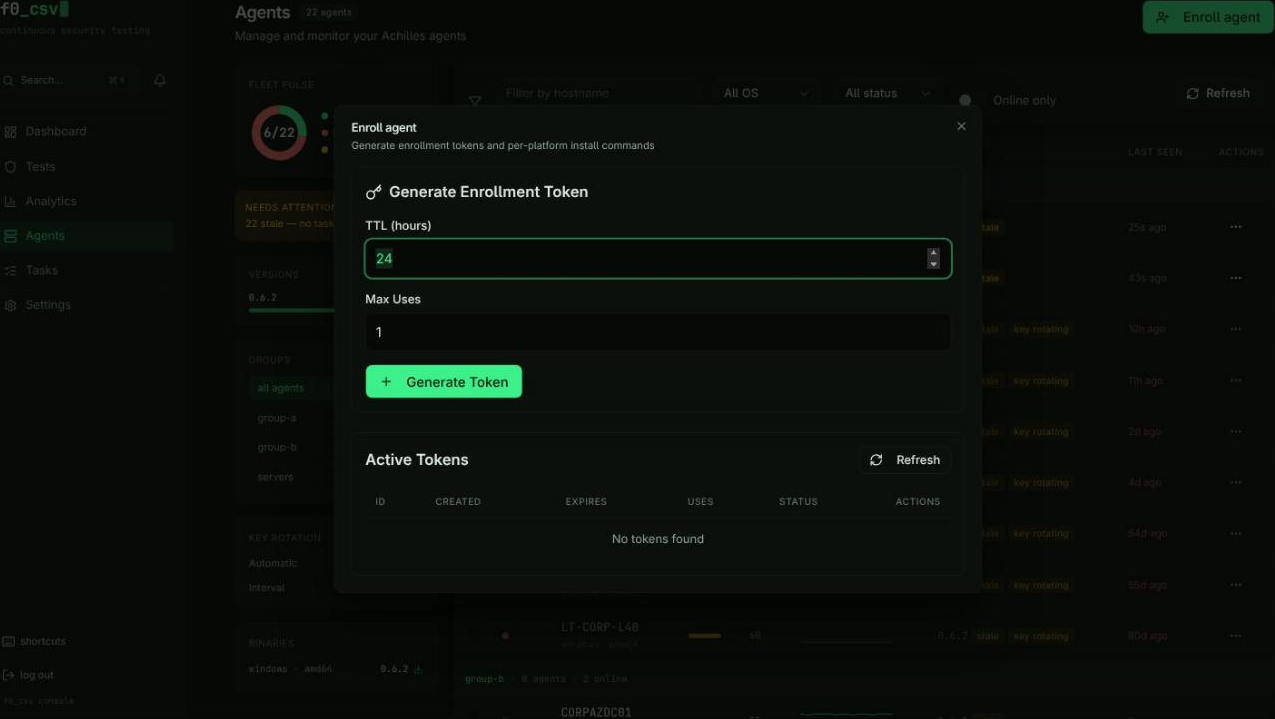Select the 'all agents' group
This screenshot has width=1275, height=719.
[281, 388]
